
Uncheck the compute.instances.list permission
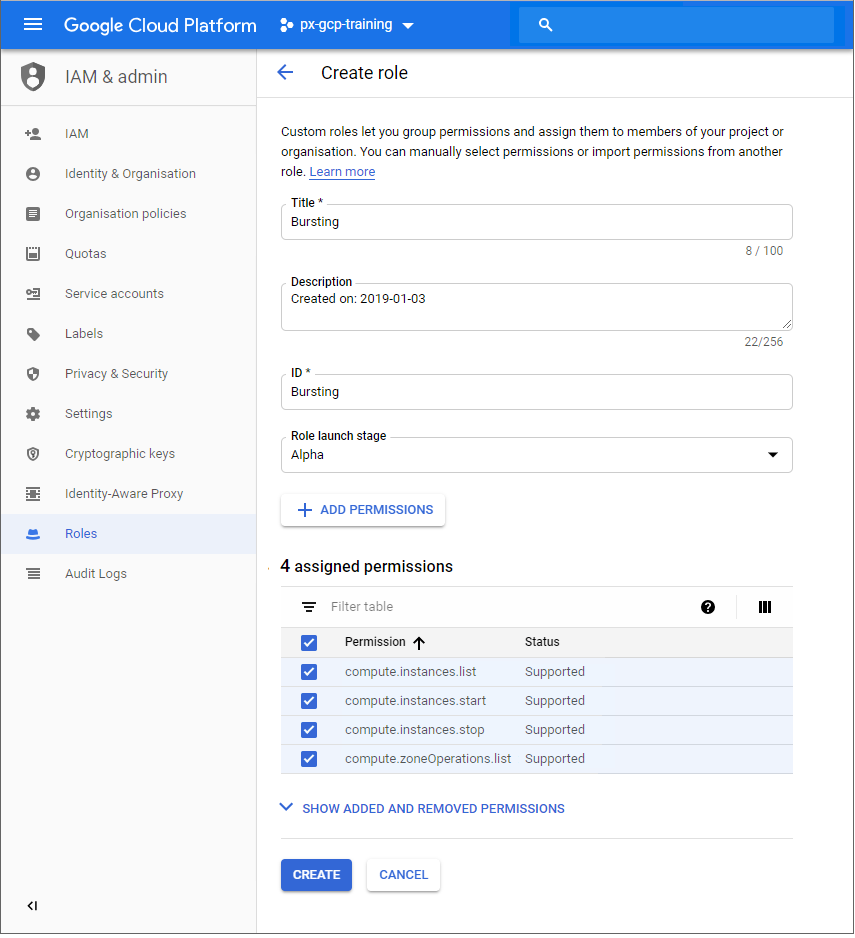309,672
